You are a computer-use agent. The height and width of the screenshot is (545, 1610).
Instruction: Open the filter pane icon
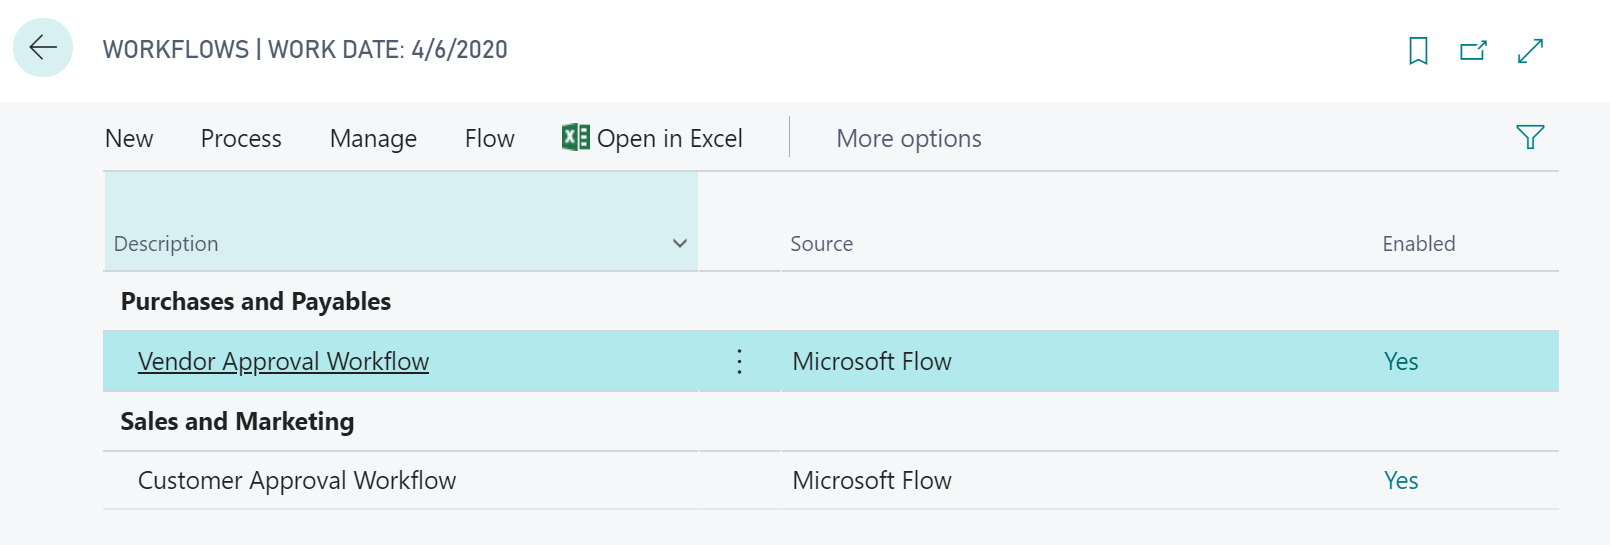pyautogui.click(x=1530, y=137)
